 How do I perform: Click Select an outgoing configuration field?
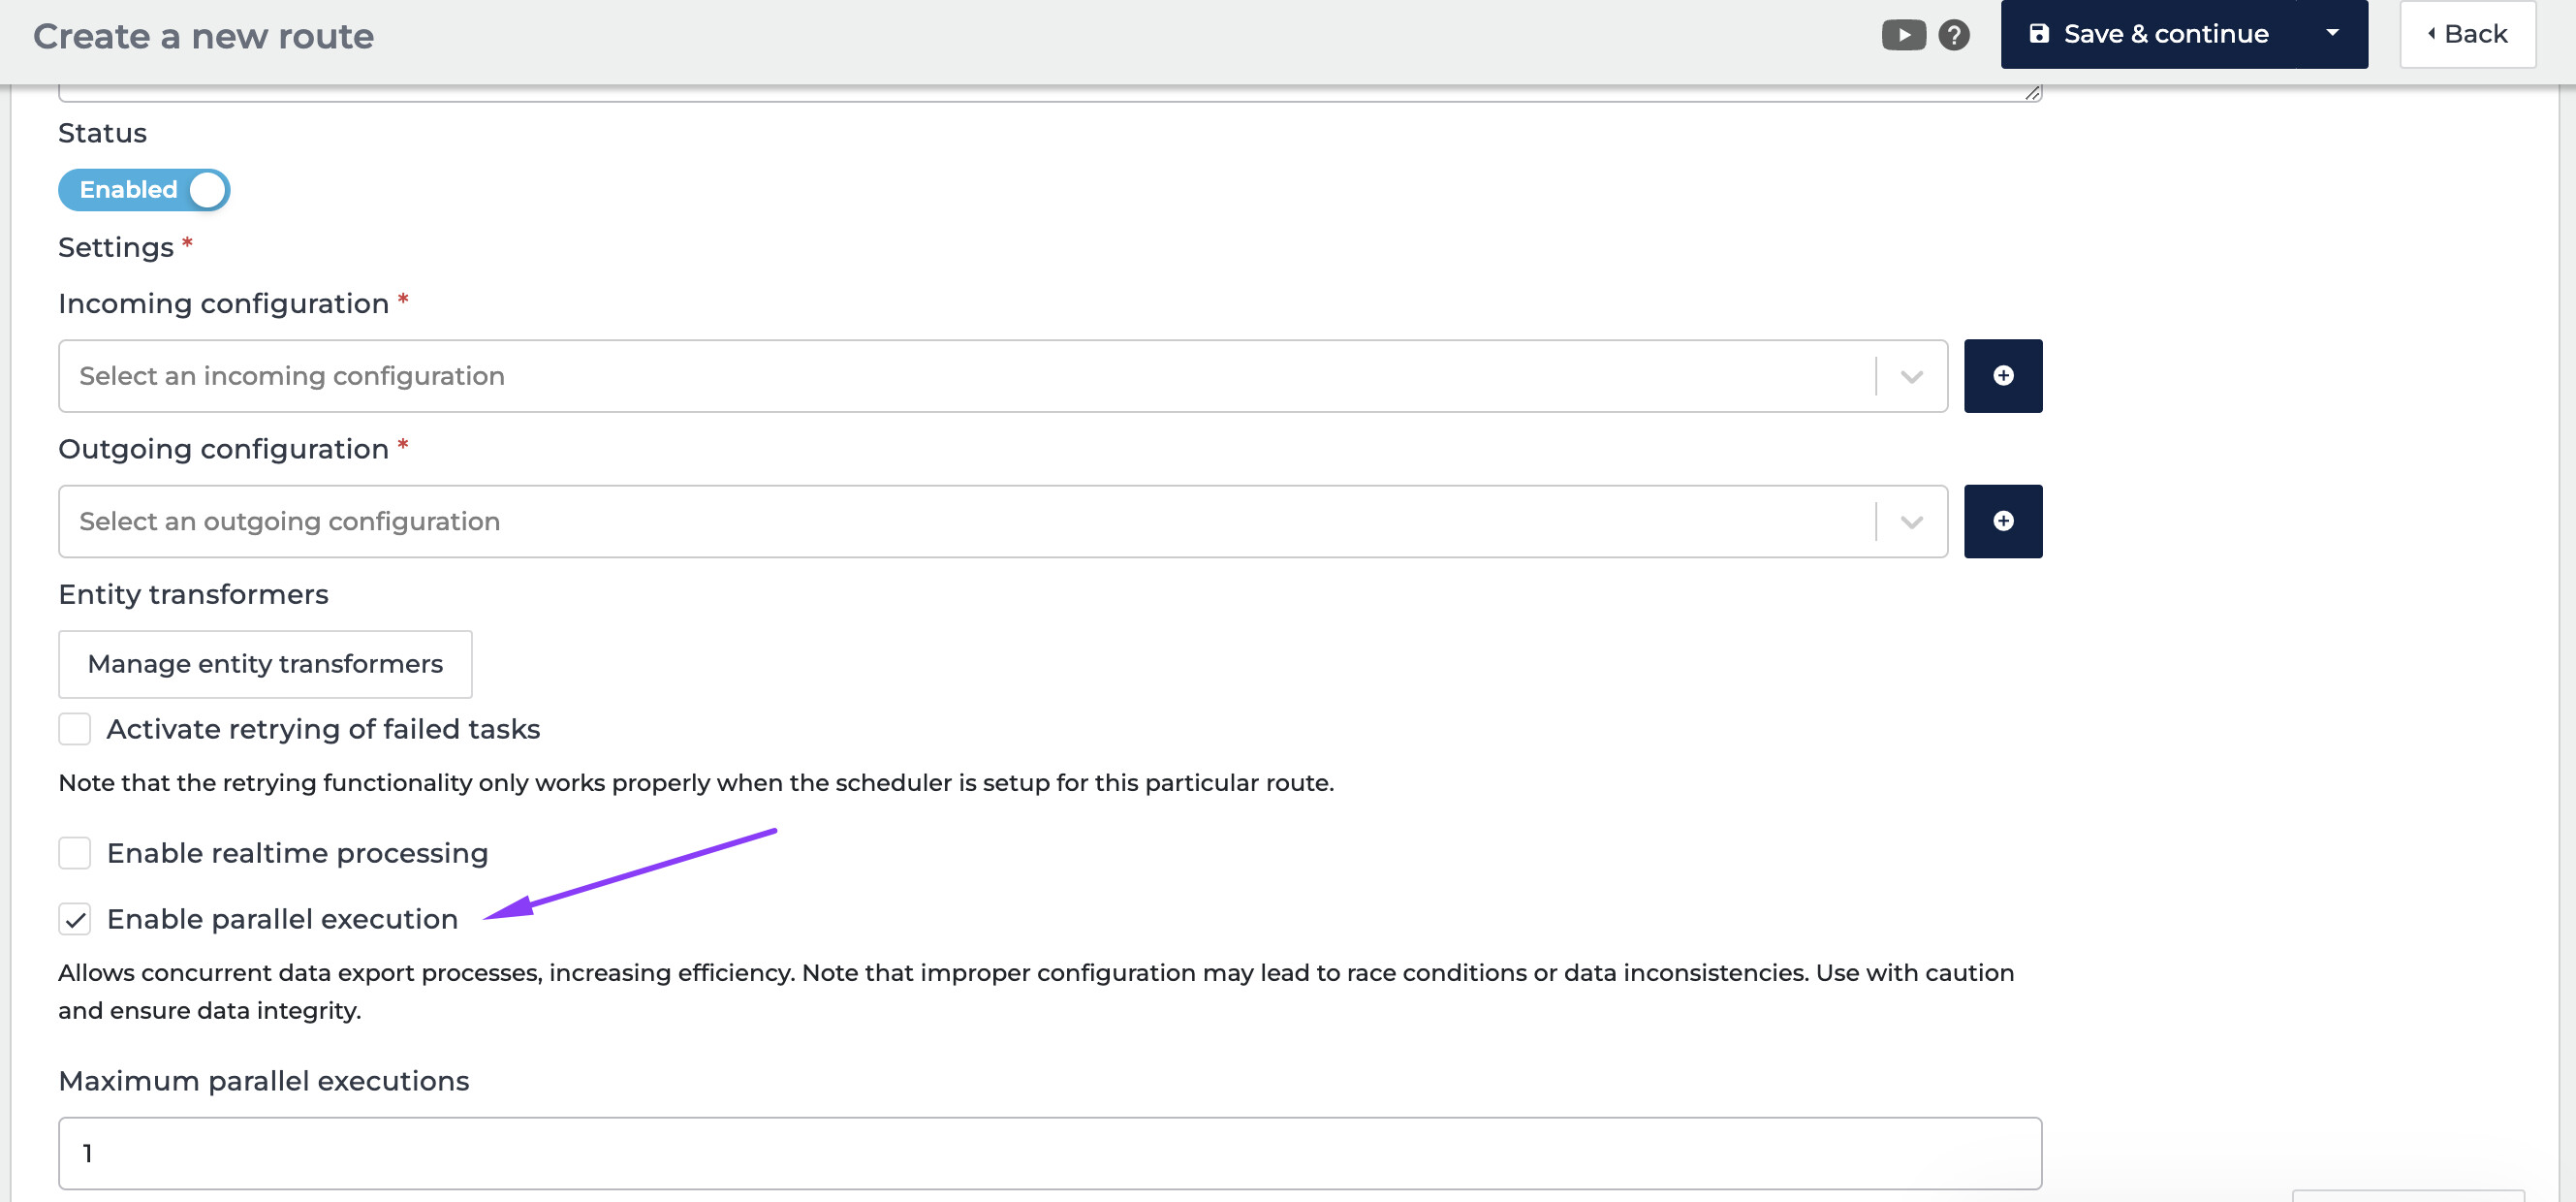click(960, 522)
